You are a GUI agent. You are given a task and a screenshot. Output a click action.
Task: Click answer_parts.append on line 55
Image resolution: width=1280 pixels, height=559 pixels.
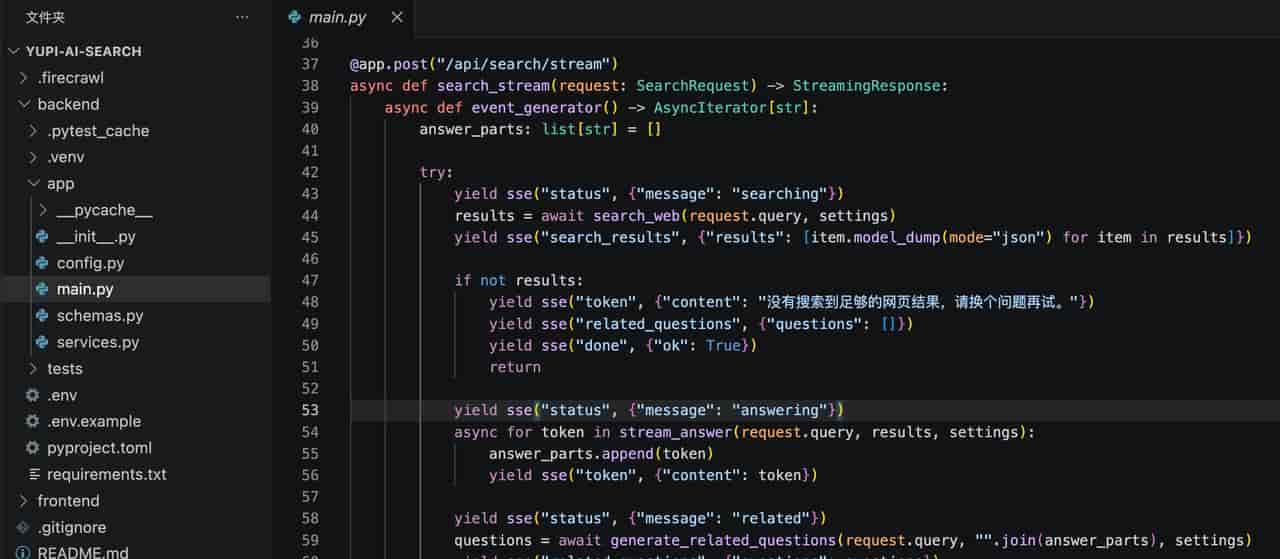coord(572,454)
